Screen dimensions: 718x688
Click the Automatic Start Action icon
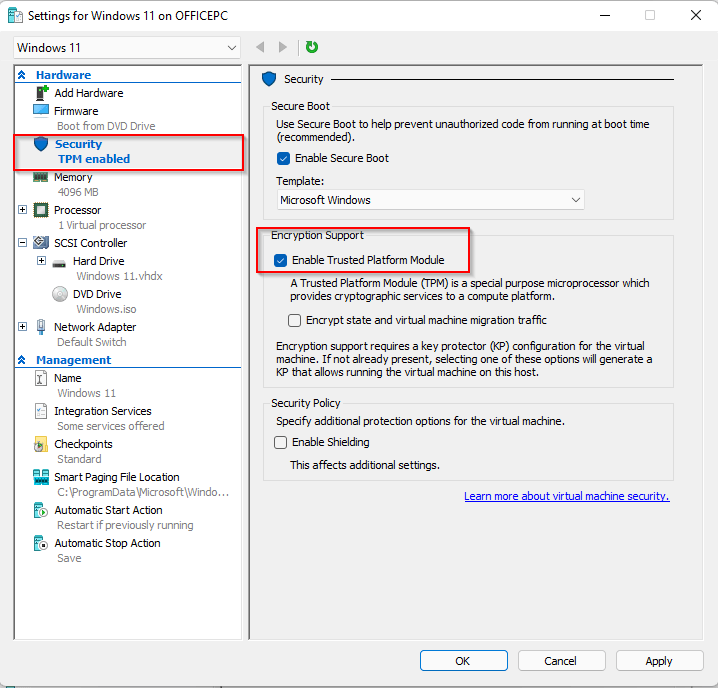pos(41,510)
